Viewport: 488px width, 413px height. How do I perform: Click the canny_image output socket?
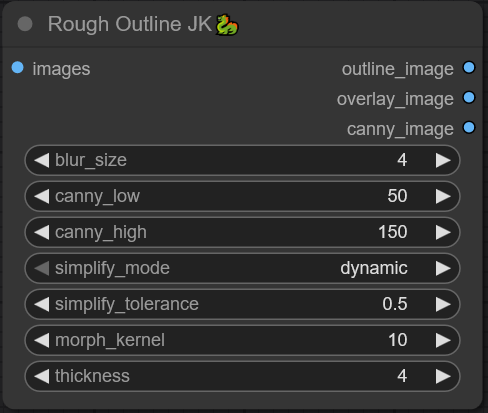pos(469,127)
